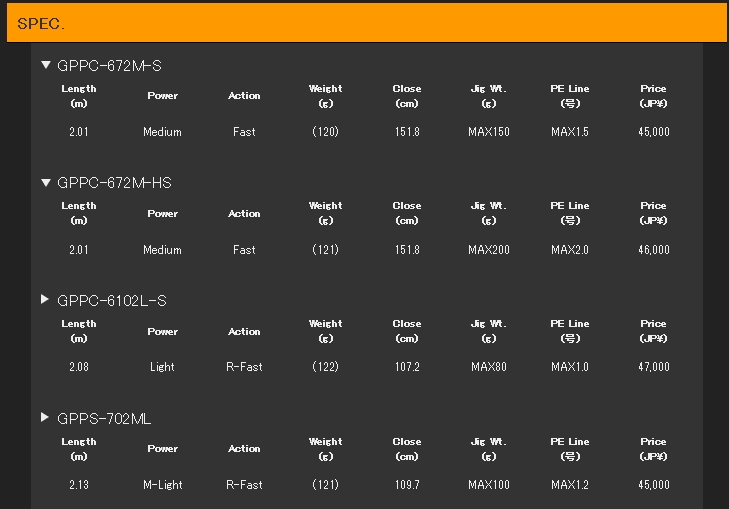729x509 pixels.
Task: Click the Light power value
Action: 162,367
